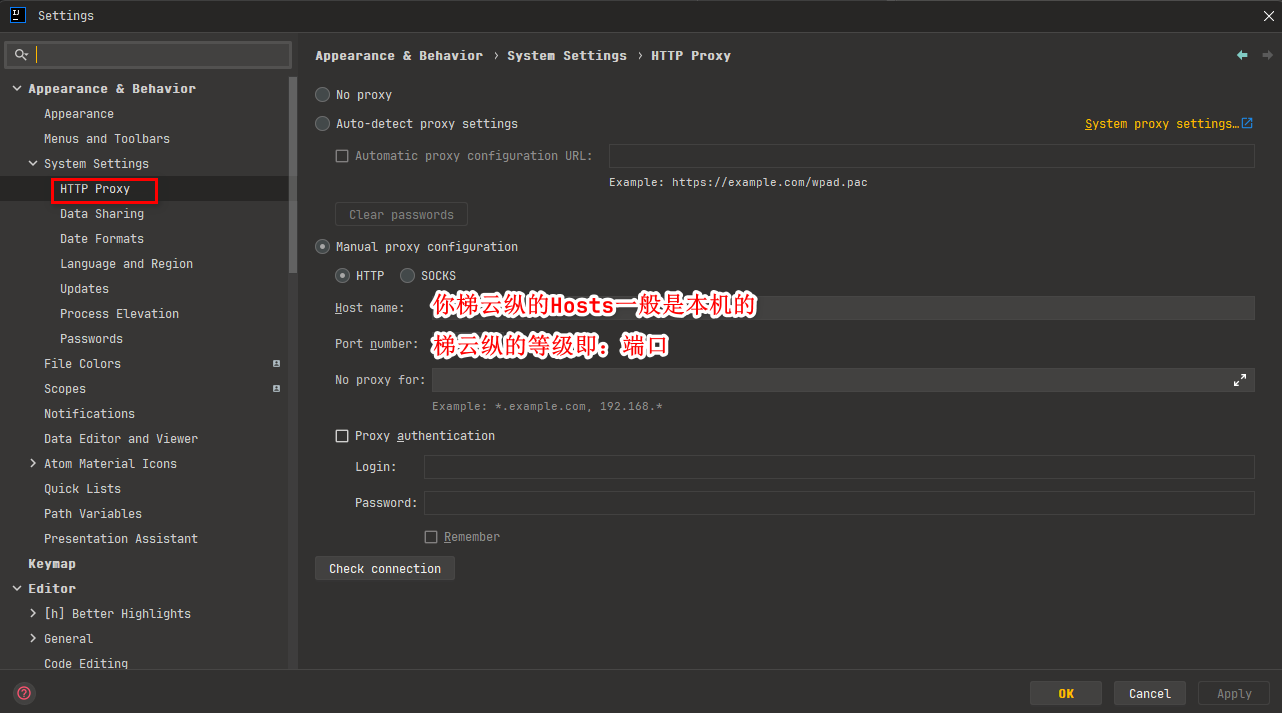Click the external link icon beside System proxy settings
1282x713 pixels.
(x=1247, y=124)
